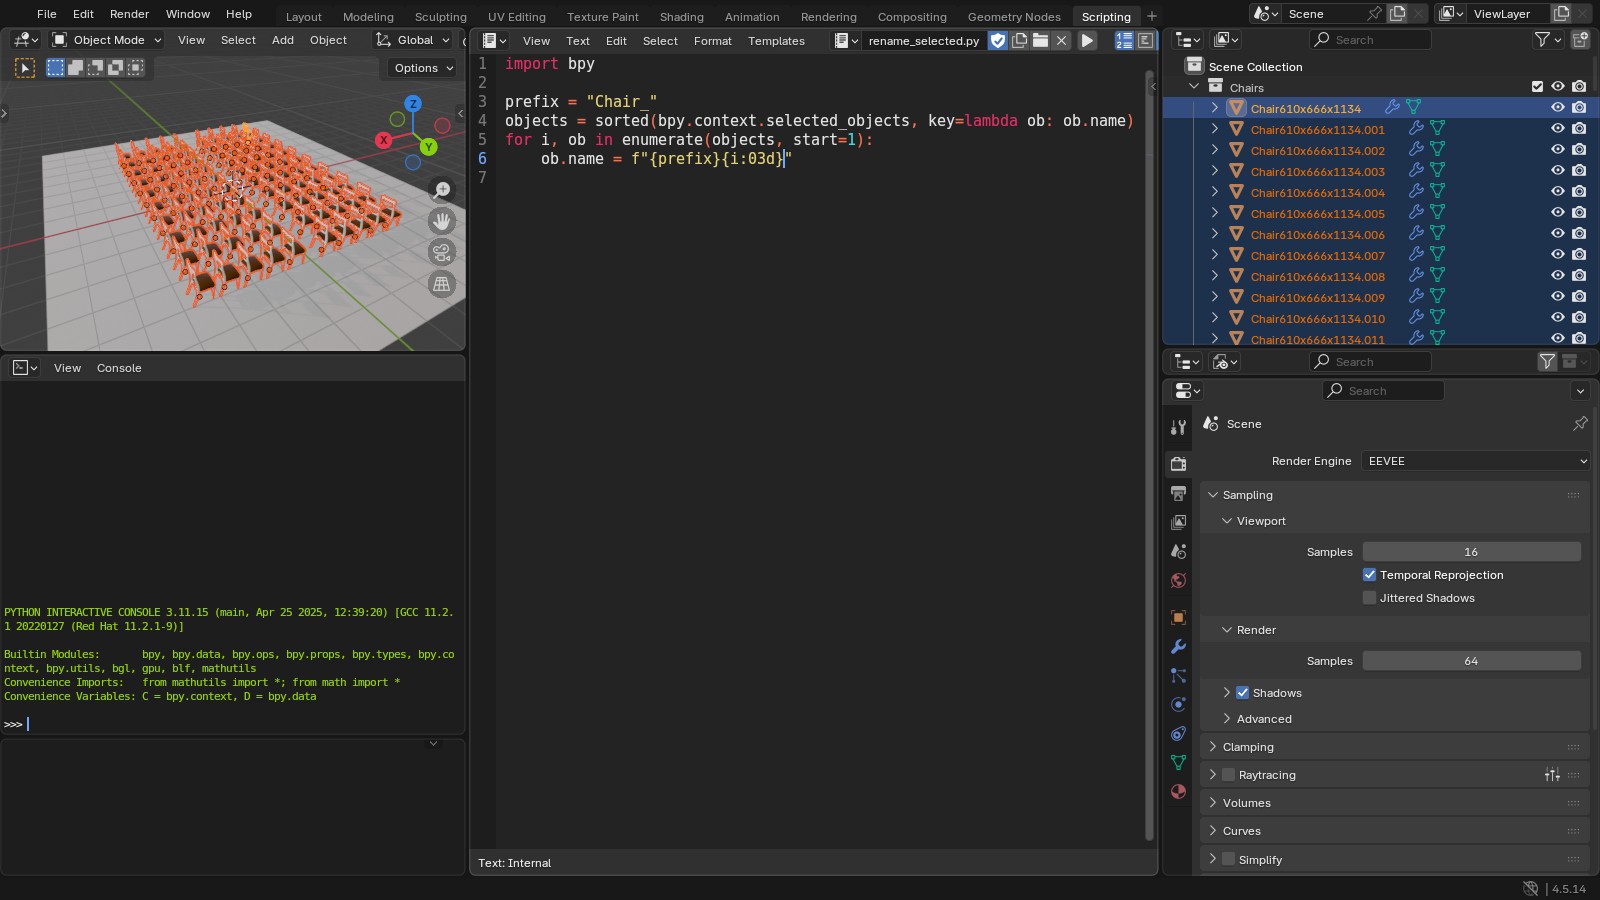The image size is (1600, 900).
Task: Open the World properties tab
Action: pos(1178,581)
